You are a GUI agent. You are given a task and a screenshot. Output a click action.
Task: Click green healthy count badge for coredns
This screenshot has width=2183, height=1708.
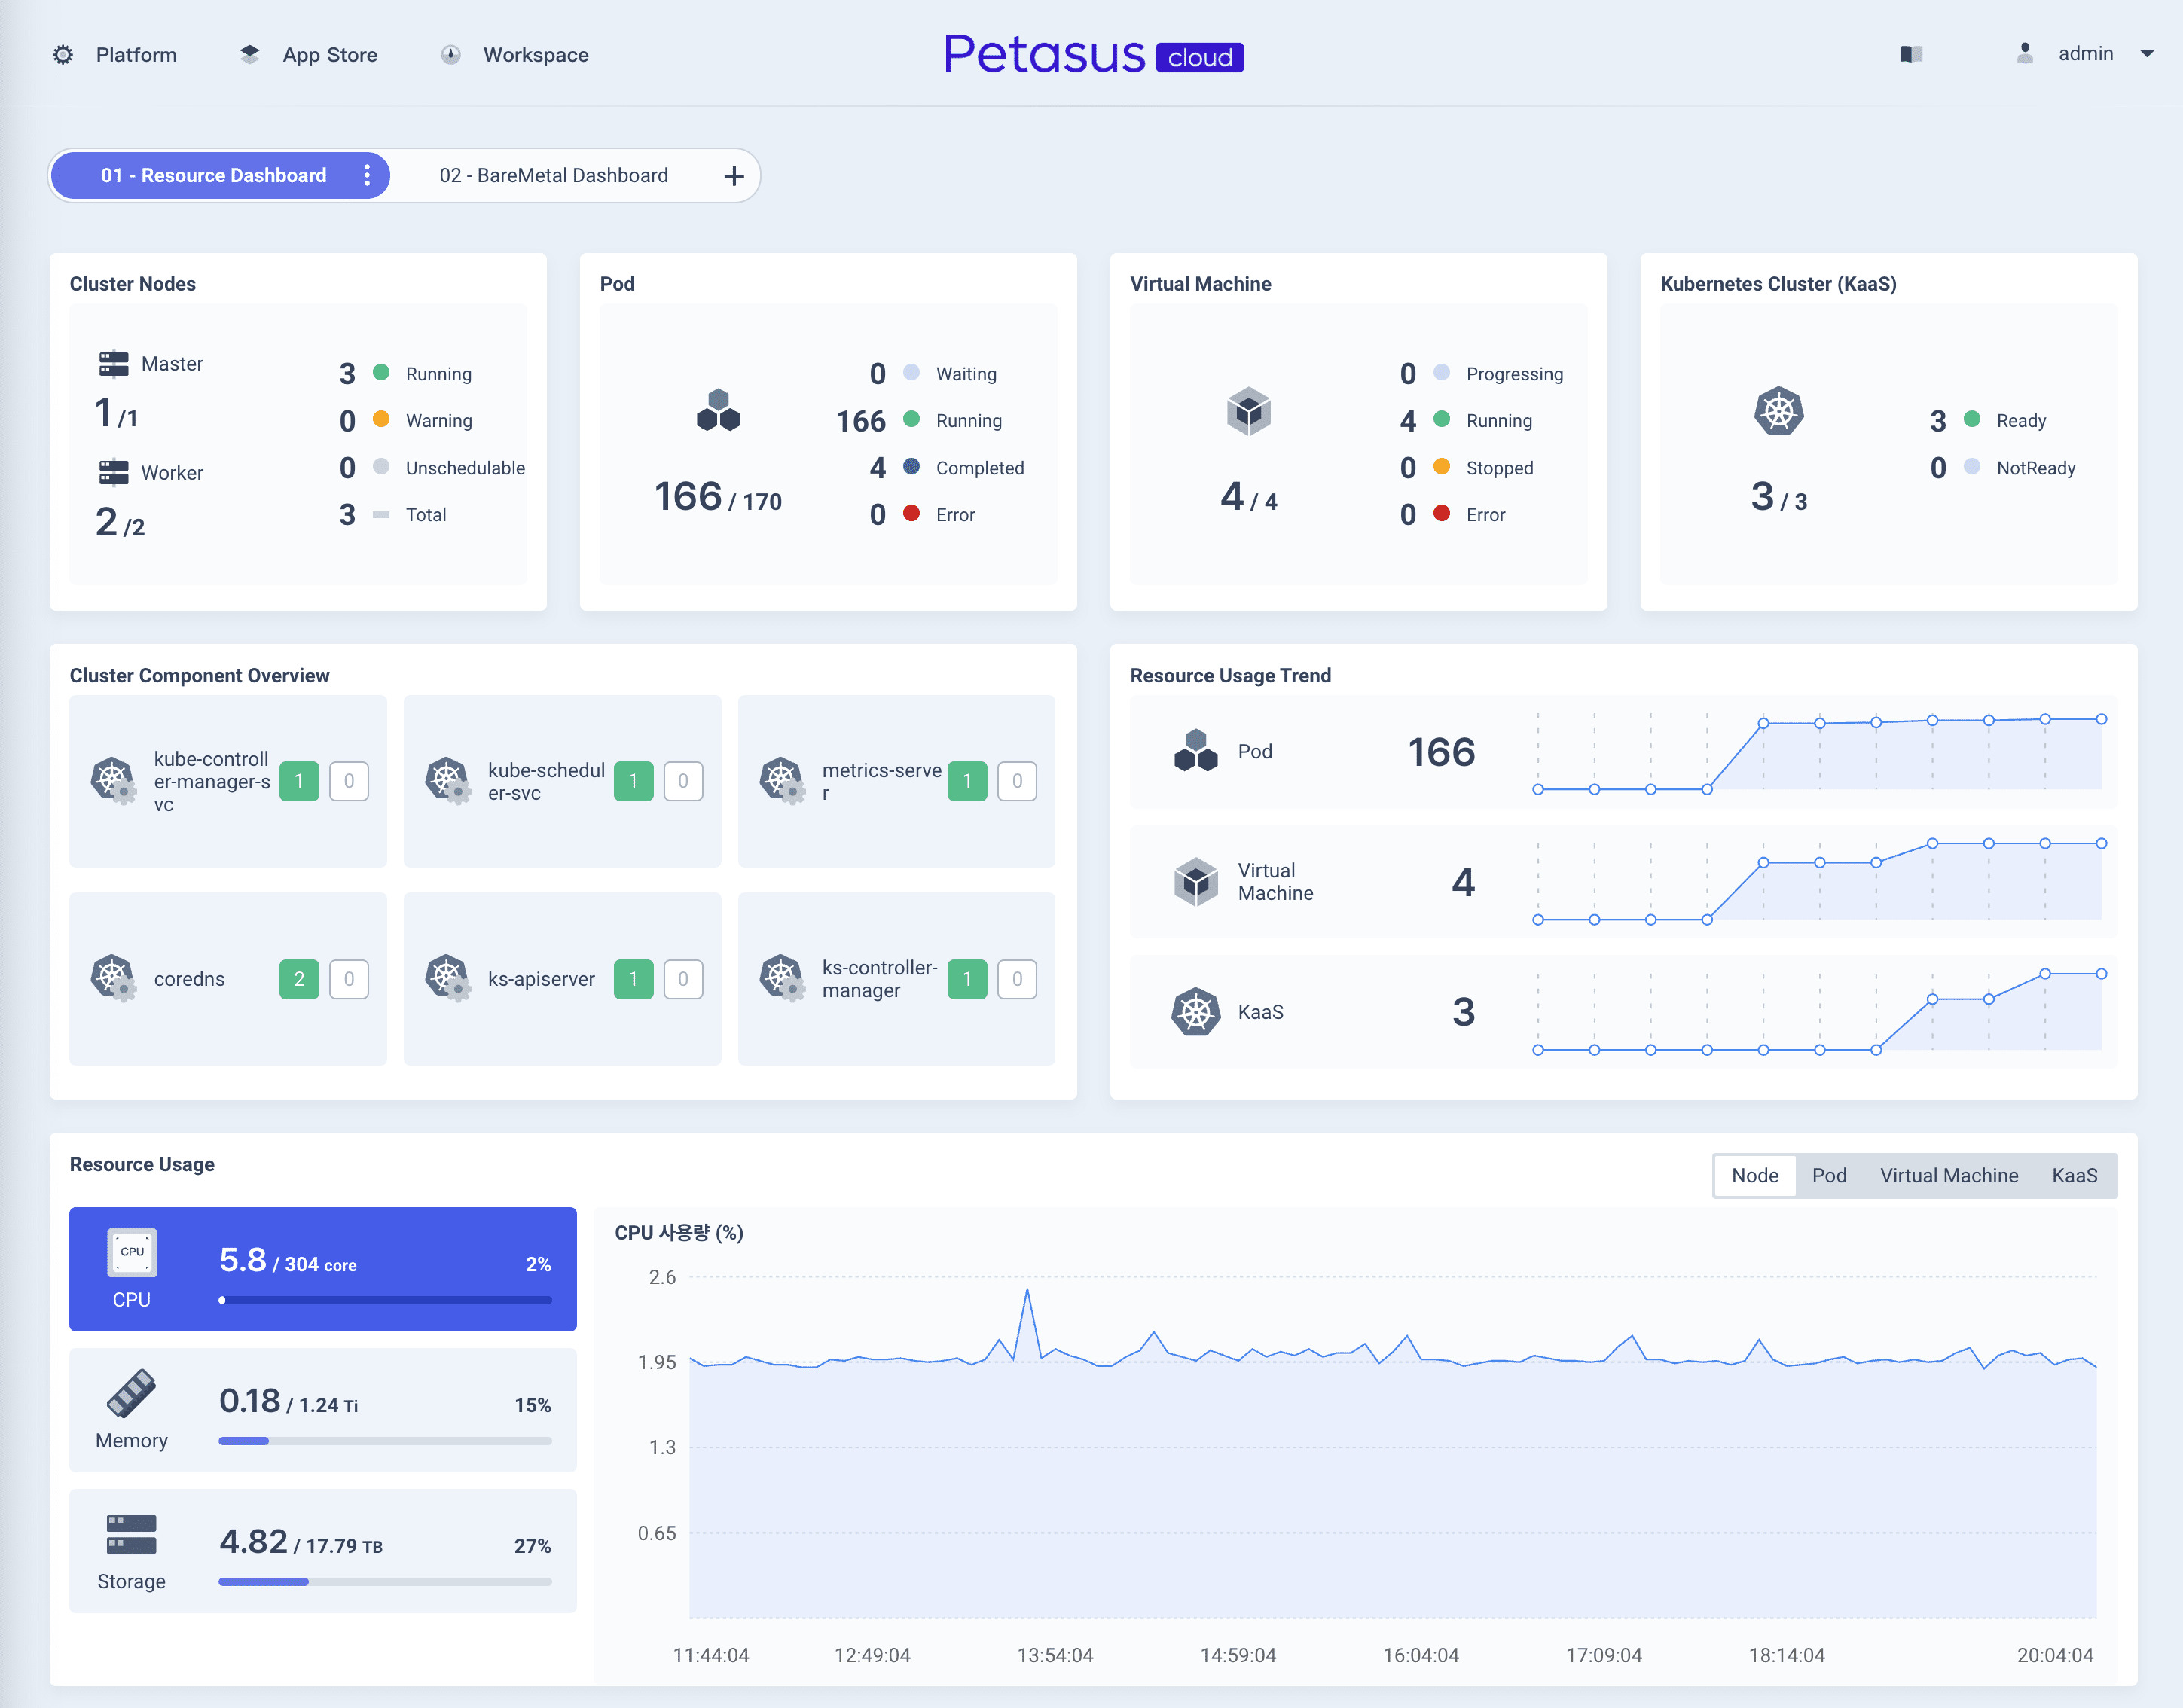[x=299, y=979]
